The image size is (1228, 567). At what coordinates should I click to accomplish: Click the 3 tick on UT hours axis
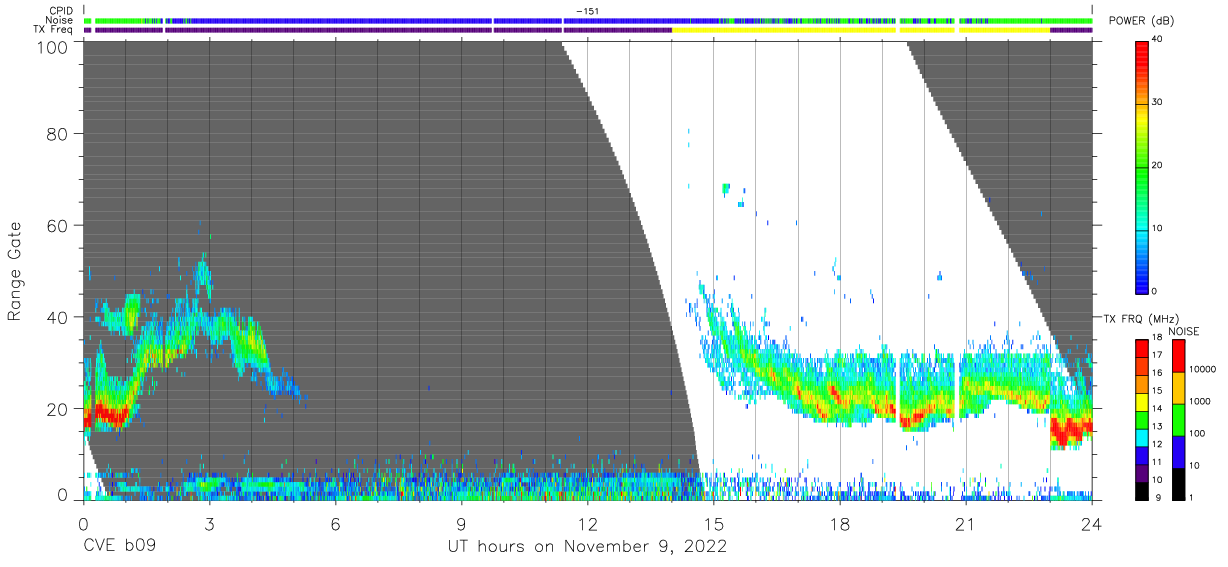point(209,523)
